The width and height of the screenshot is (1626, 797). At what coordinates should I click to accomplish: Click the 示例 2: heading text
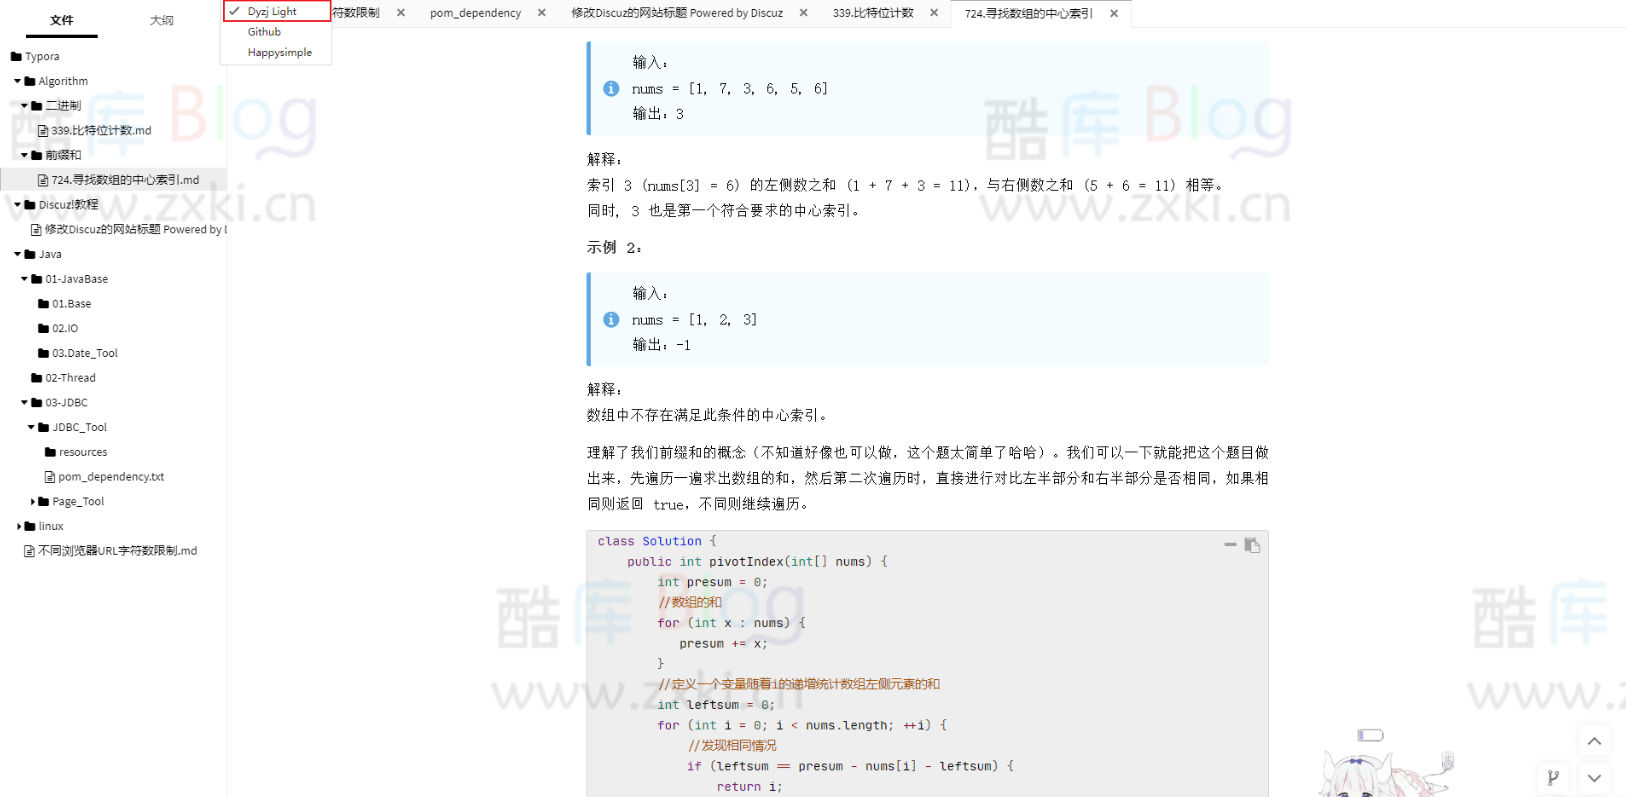[x=614, y=247]
